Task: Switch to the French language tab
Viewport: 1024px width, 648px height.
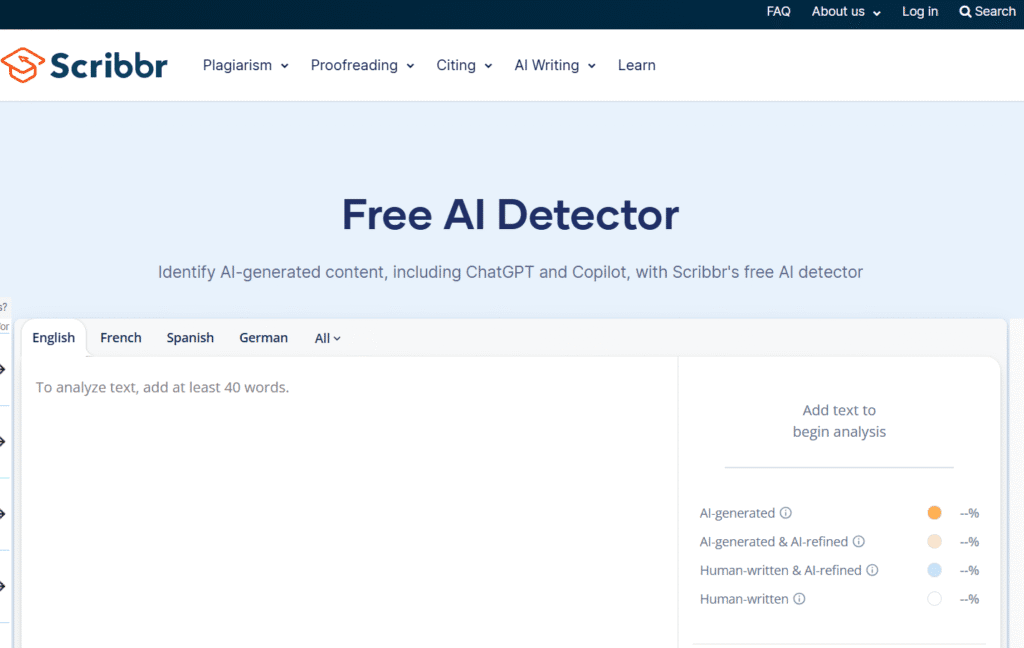Action: coord(120,338)
